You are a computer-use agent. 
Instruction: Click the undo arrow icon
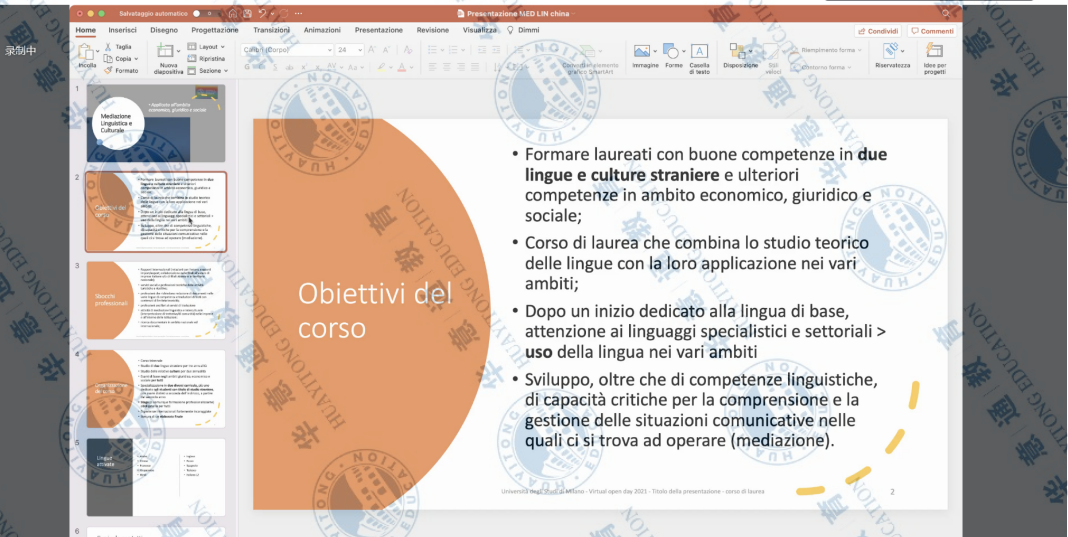pos(262,14)
